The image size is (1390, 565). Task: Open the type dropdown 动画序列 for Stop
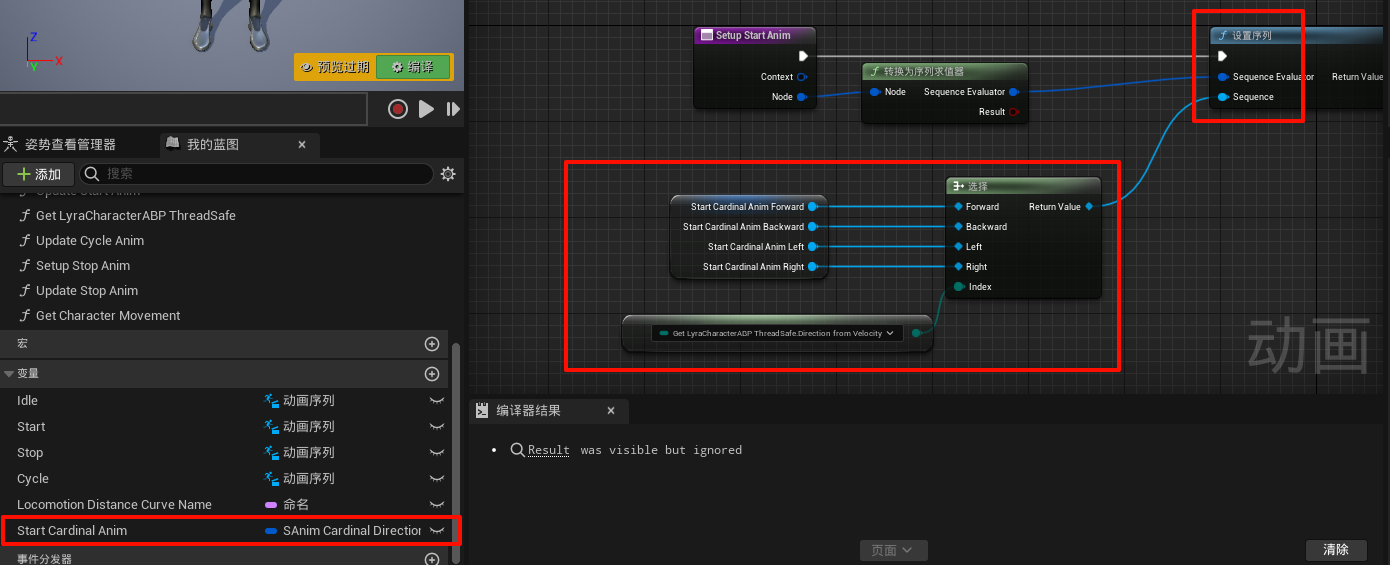[300, 453]
